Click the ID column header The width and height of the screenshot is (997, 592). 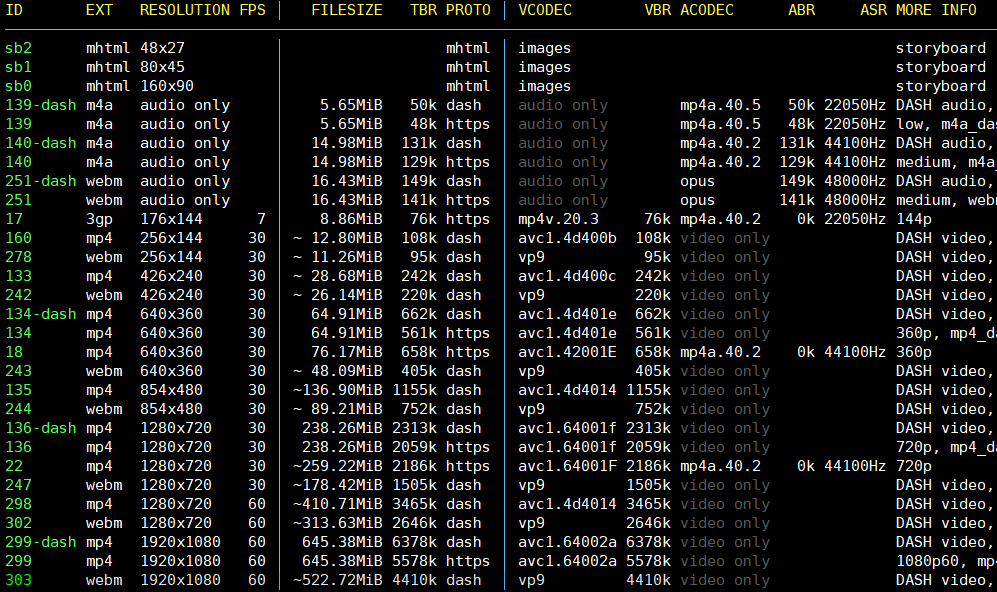tap(14, 10)
